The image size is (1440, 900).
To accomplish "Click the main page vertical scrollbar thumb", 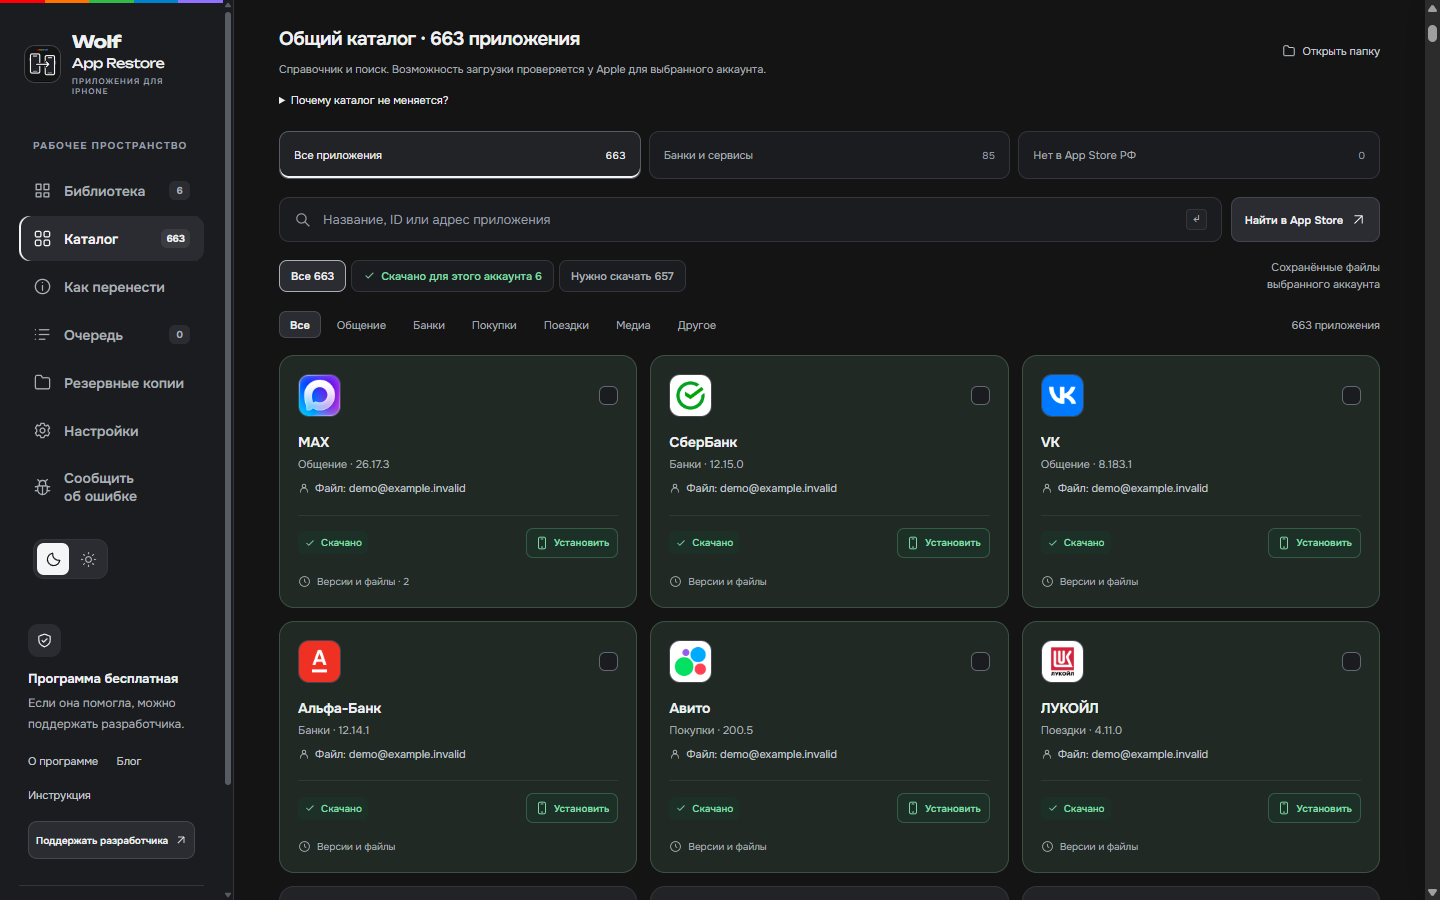I will coord(1432,33).
